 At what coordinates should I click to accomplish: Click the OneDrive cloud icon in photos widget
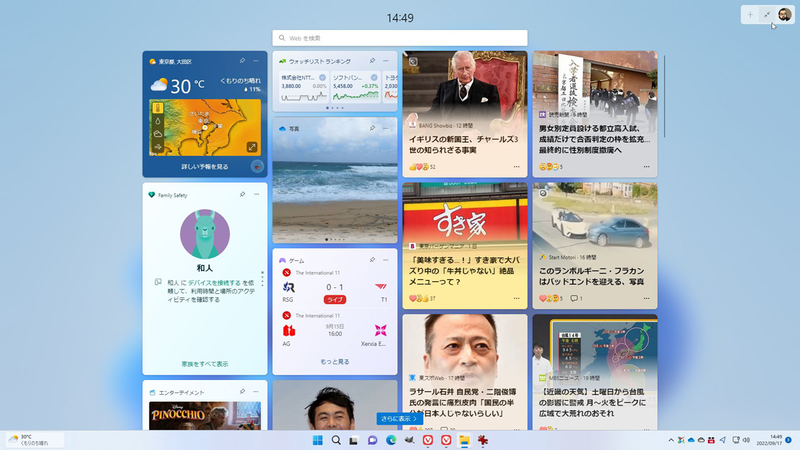click(x=282, y=129)
